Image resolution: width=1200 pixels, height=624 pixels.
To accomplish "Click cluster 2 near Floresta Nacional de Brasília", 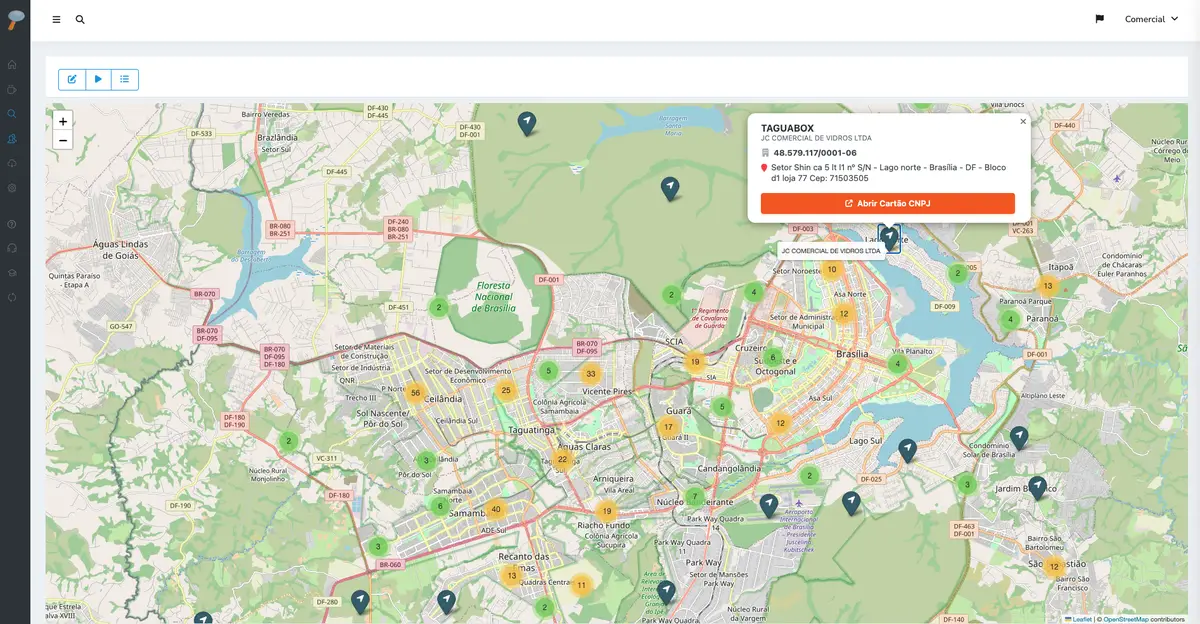I will point(438,307).
